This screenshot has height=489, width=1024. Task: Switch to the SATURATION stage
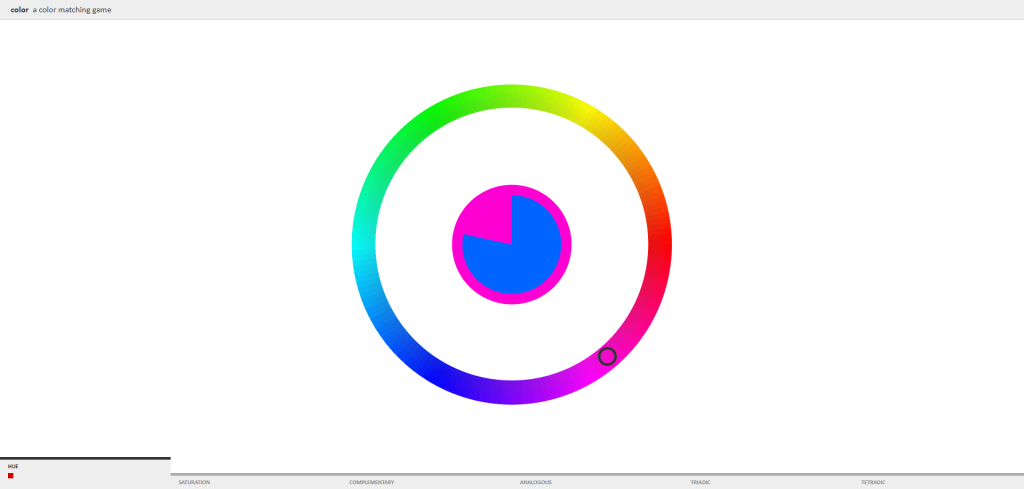point(194,482)
